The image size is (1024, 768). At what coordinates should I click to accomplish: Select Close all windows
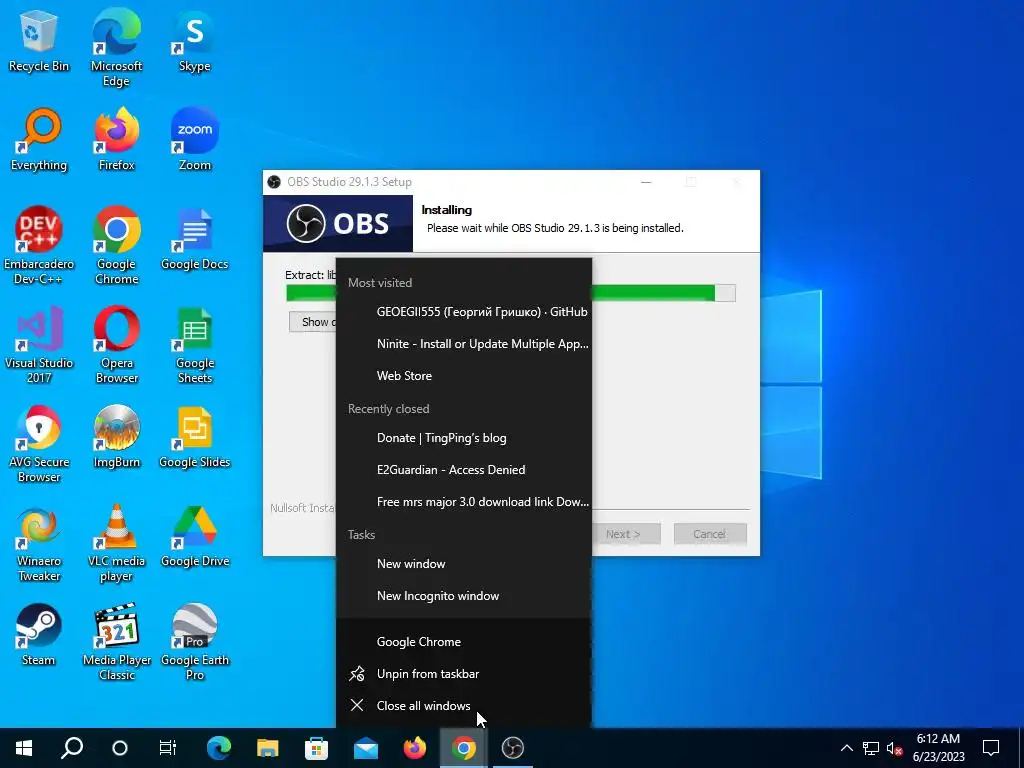coord(464,705)
